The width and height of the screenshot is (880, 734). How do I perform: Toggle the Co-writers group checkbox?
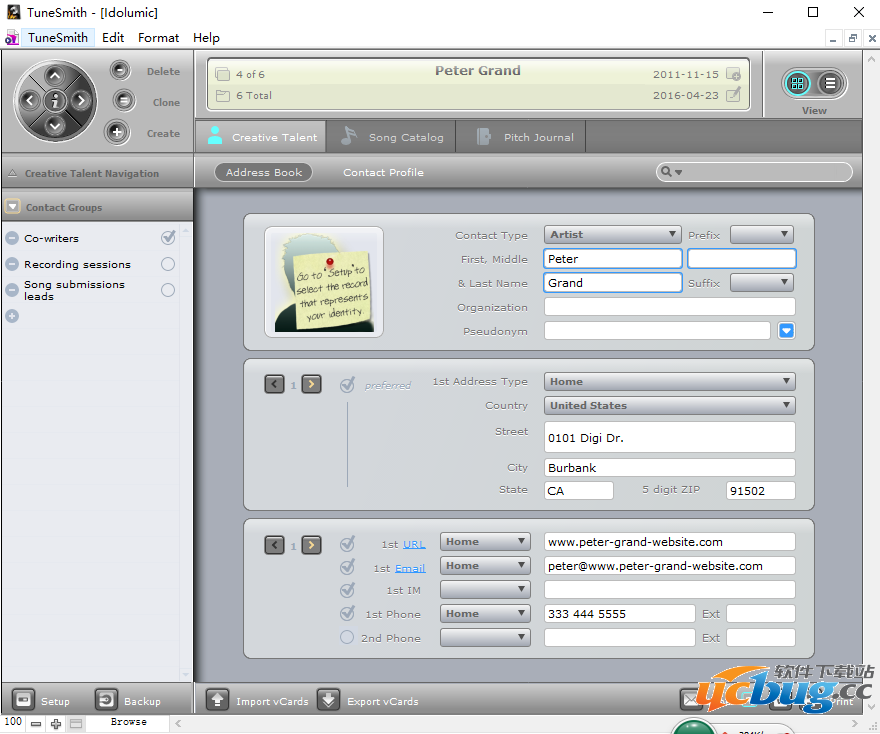click(x=168, y=238)
